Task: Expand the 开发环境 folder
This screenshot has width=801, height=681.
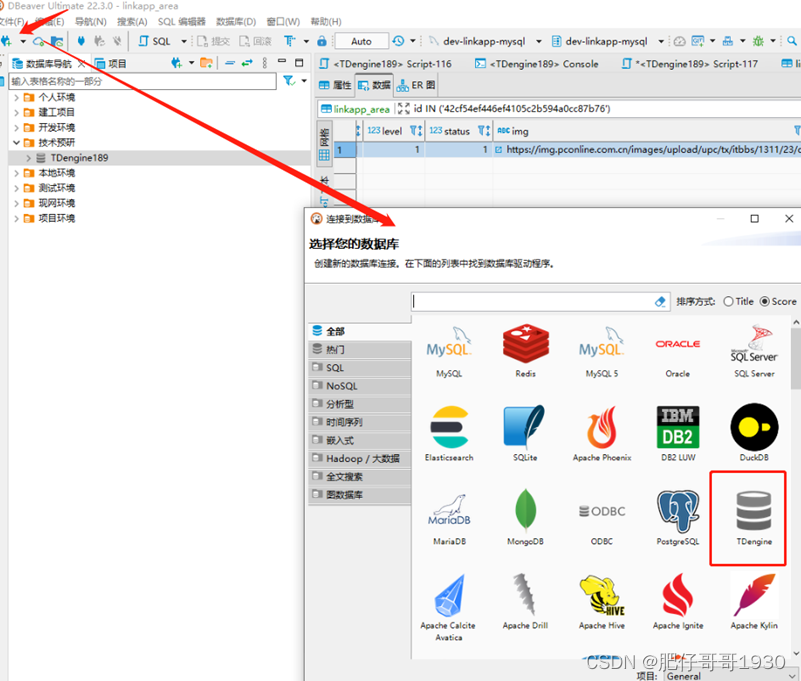Action: (16, 128)
